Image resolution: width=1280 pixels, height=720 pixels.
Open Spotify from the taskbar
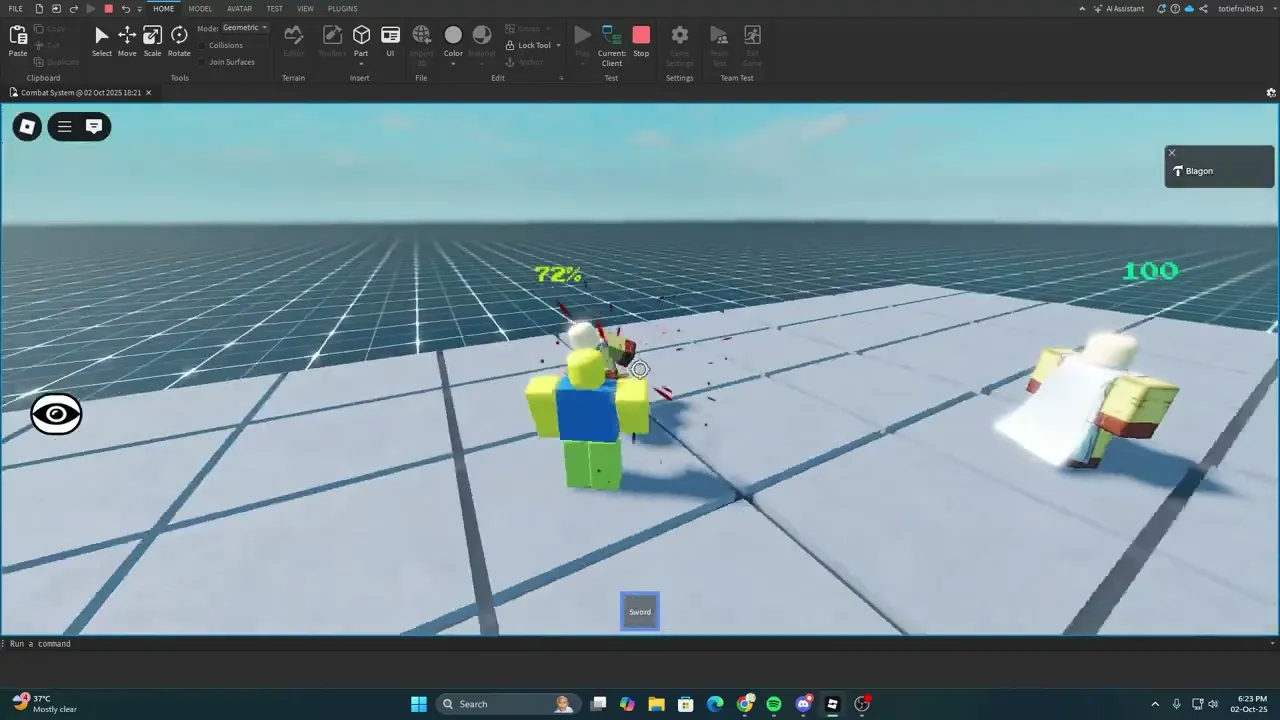pos(774,704)
